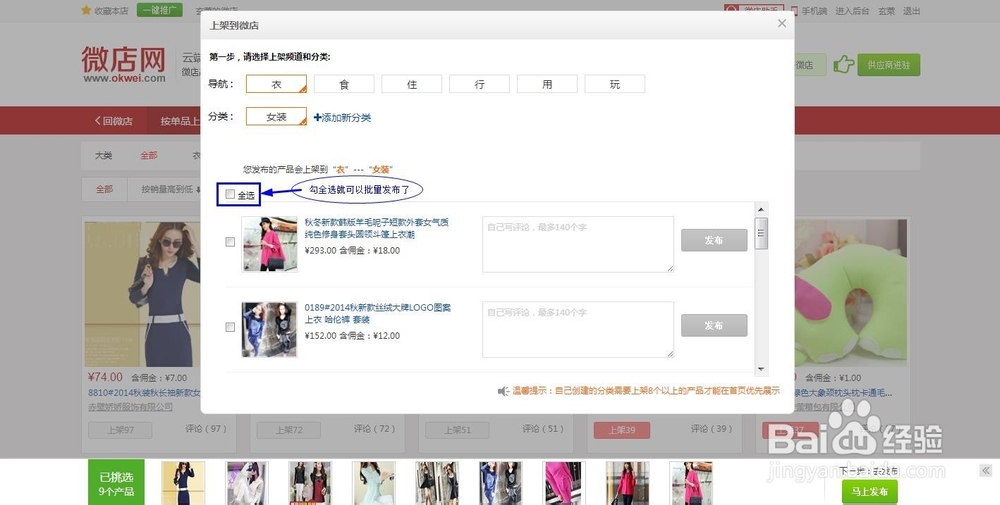
Task: Click the 全部 sort tab above the products
Action: point(104,189)
